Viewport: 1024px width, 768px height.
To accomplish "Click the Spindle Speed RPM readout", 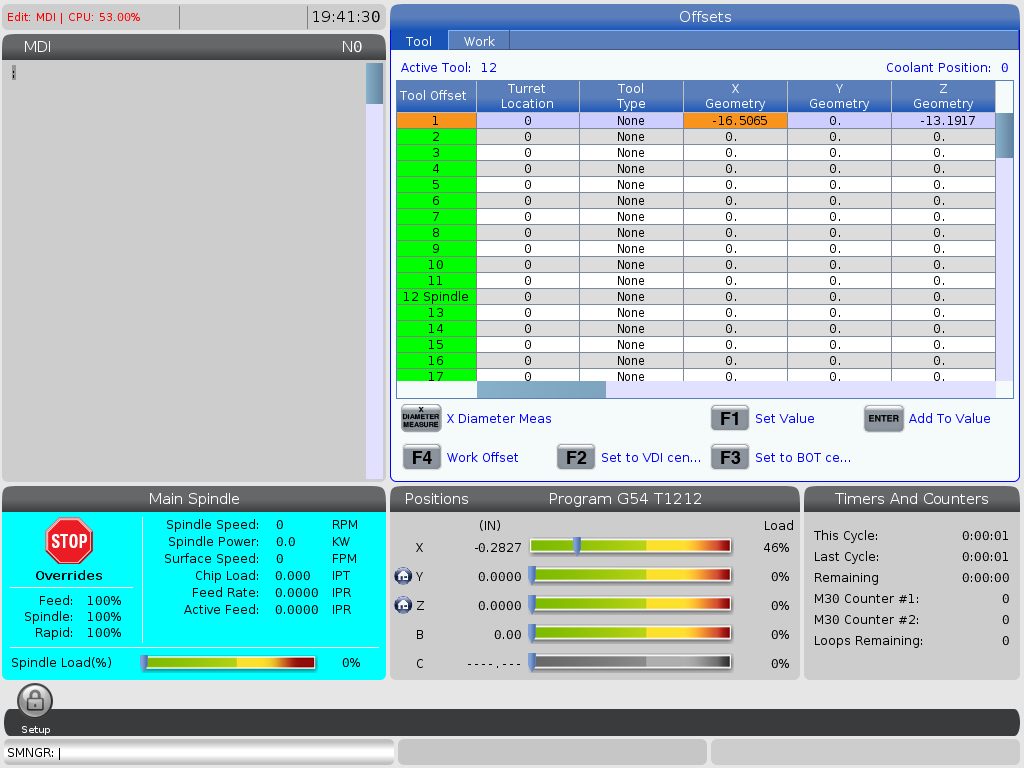I will (x=261, y=524).
